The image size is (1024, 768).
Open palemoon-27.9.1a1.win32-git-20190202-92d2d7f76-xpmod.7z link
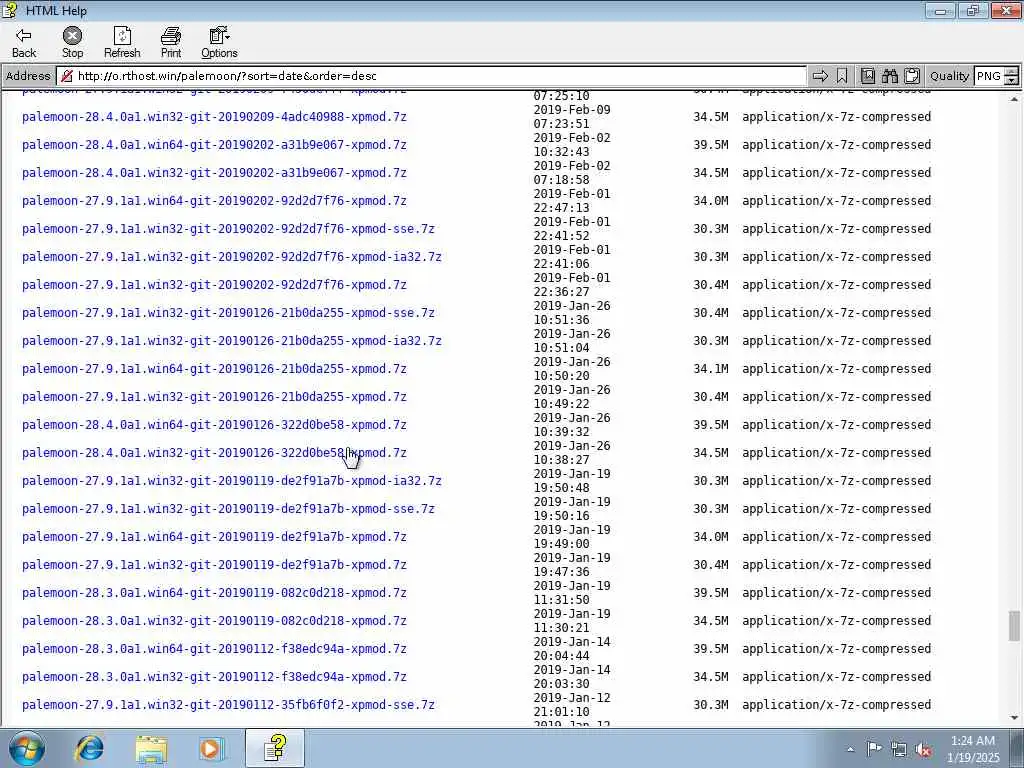click(214, 285)
